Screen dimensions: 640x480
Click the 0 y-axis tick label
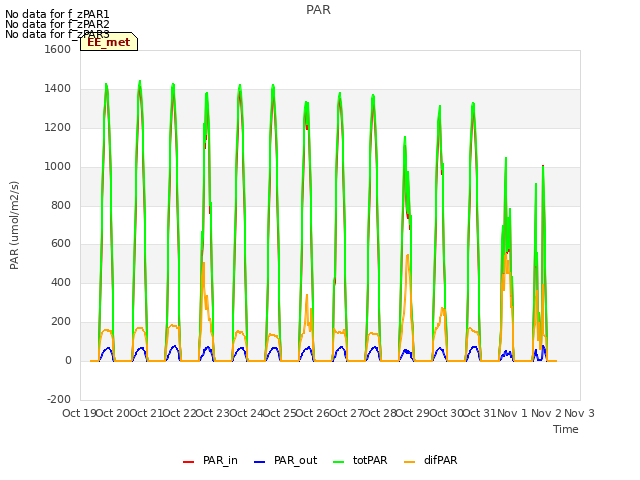tap(68, 360)
